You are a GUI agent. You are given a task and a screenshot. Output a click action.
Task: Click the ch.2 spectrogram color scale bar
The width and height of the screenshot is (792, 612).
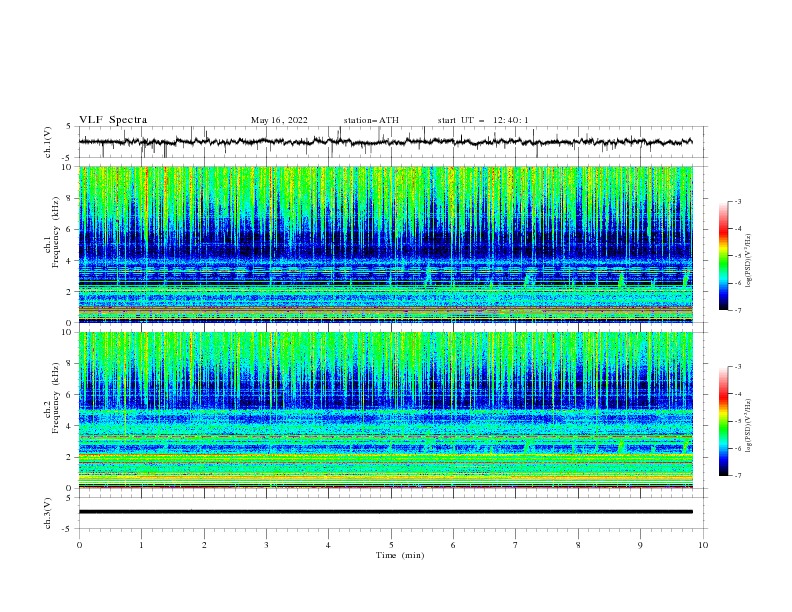pyautogui.click(x=723, y=421)
